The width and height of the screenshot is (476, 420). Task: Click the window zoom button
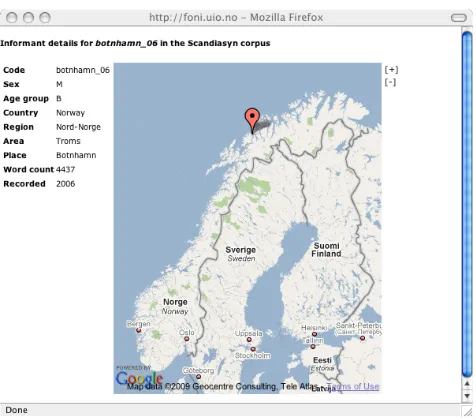pyautogui.click(x=45, y=17)
